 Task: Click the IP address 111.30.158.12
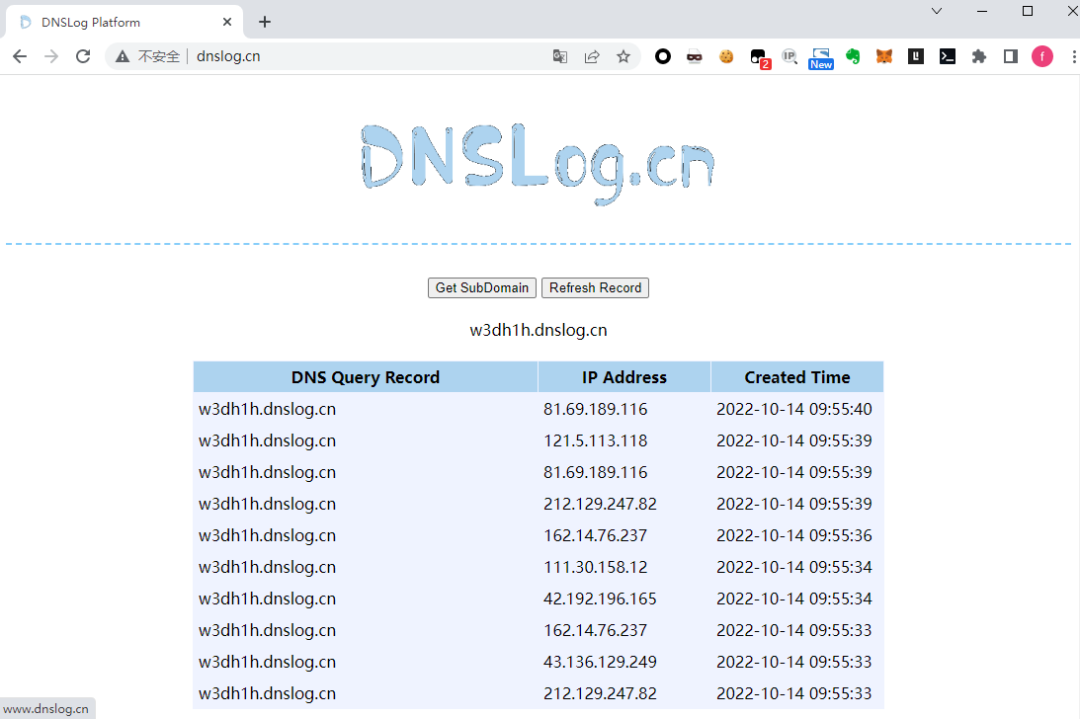point(595,567)
